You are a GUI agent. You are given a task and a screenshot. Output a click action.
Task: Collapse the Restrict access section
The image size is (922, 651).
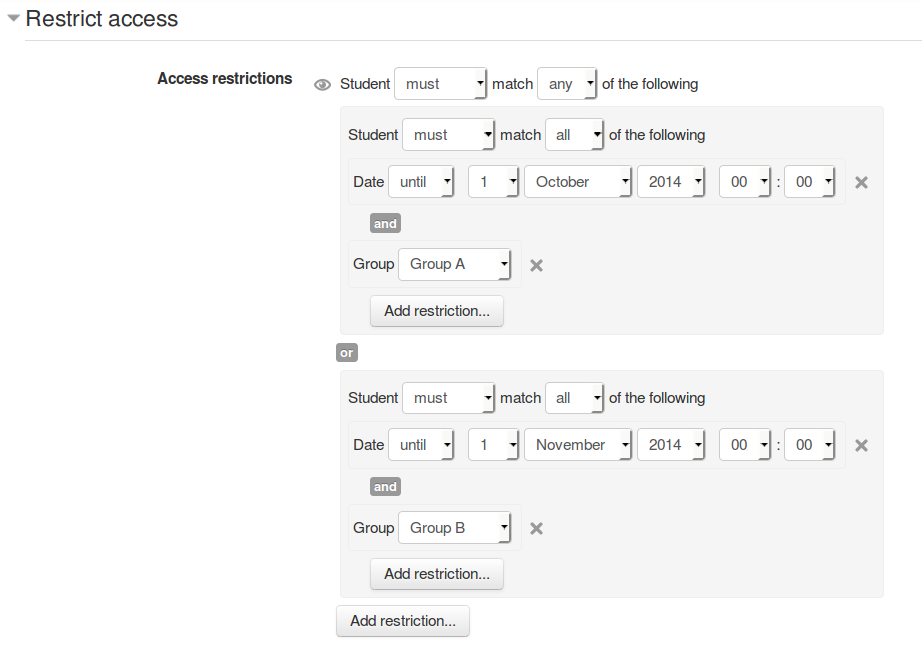(13, 18)
